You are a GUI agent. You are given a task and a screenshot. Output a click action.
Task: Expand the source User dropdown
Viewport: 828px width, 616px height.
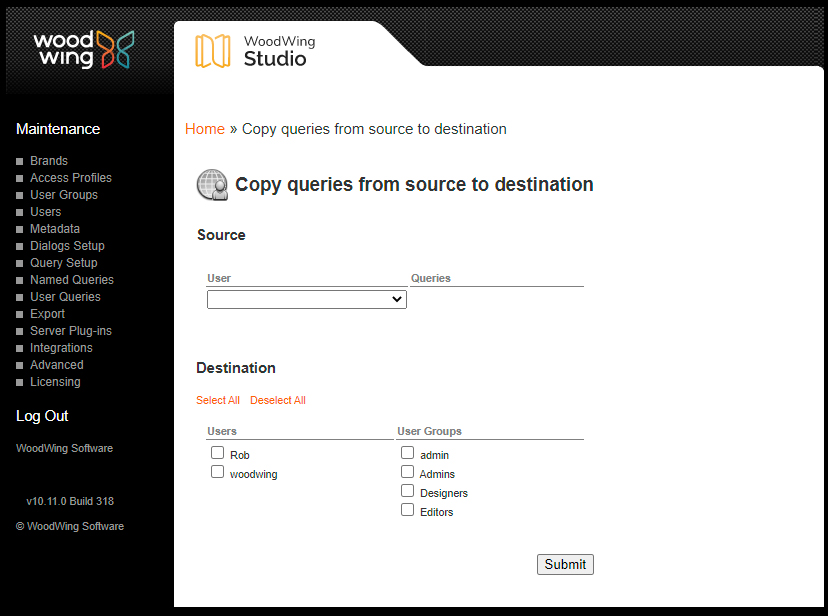point(307,299)
